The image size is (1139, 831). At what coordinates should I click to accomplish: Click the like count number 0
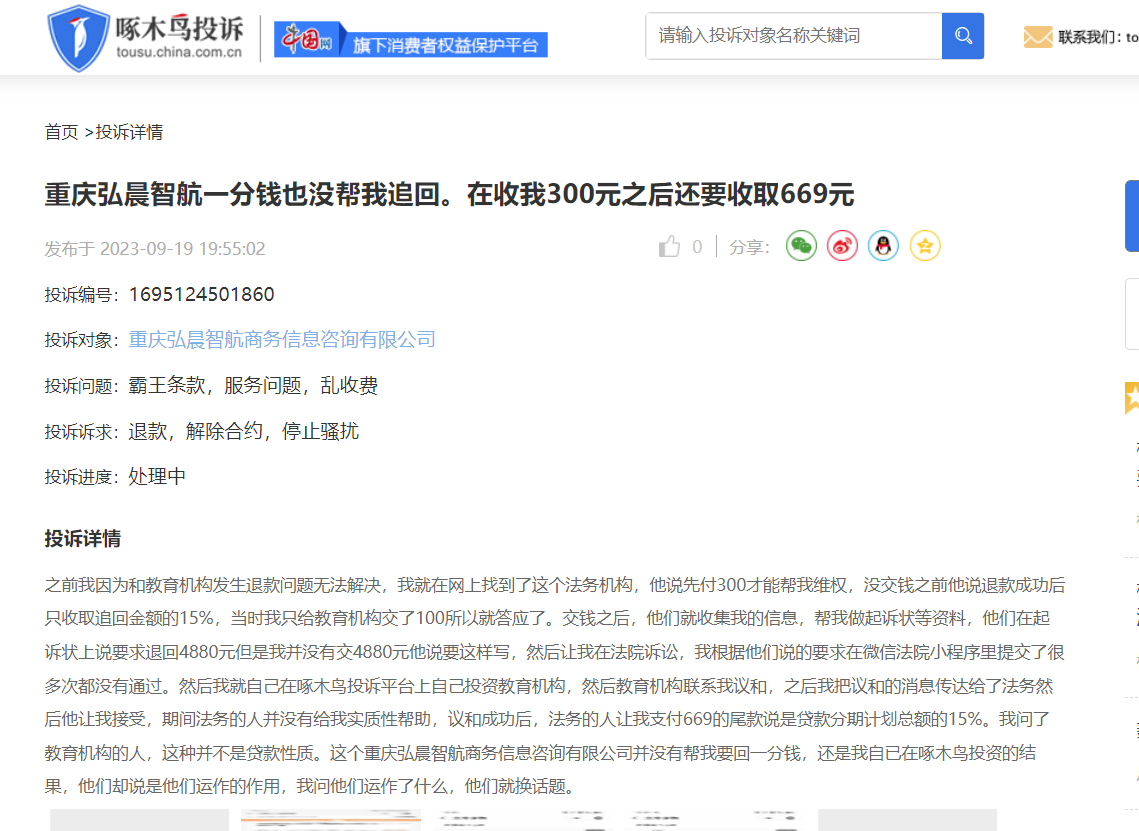pos(697,247)
